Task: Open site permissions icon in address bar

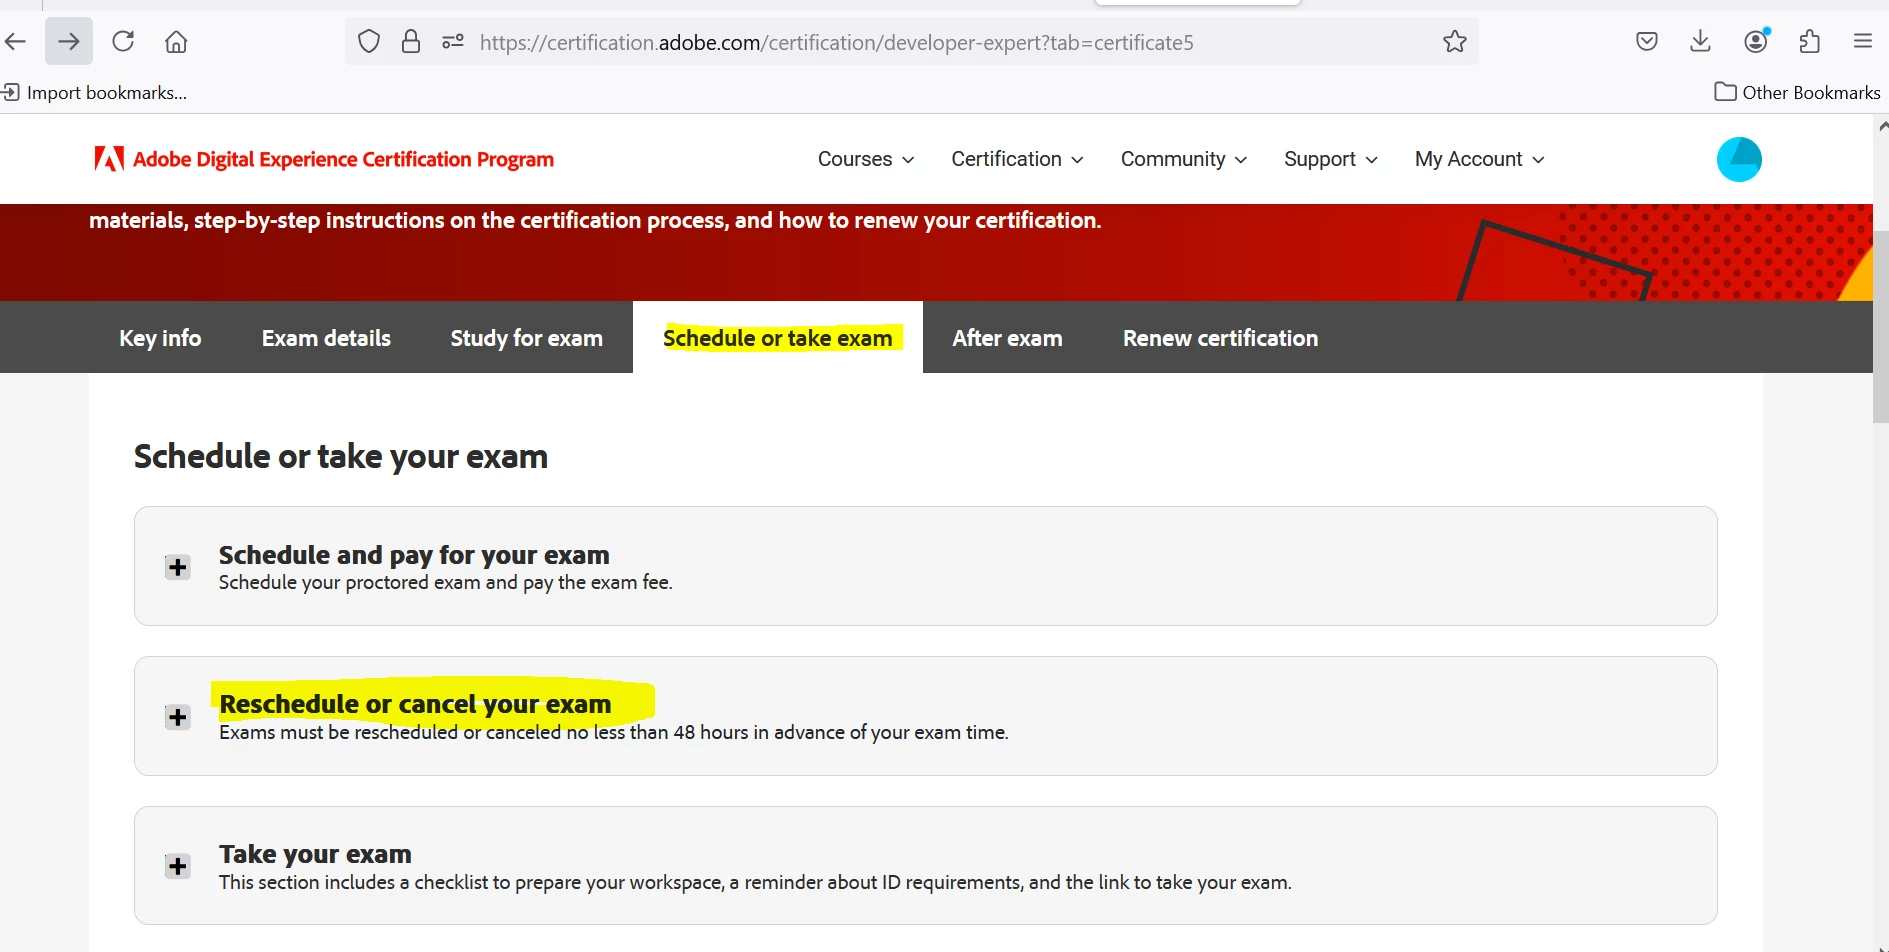Action: pyautogui.click(x=453, y=41)
